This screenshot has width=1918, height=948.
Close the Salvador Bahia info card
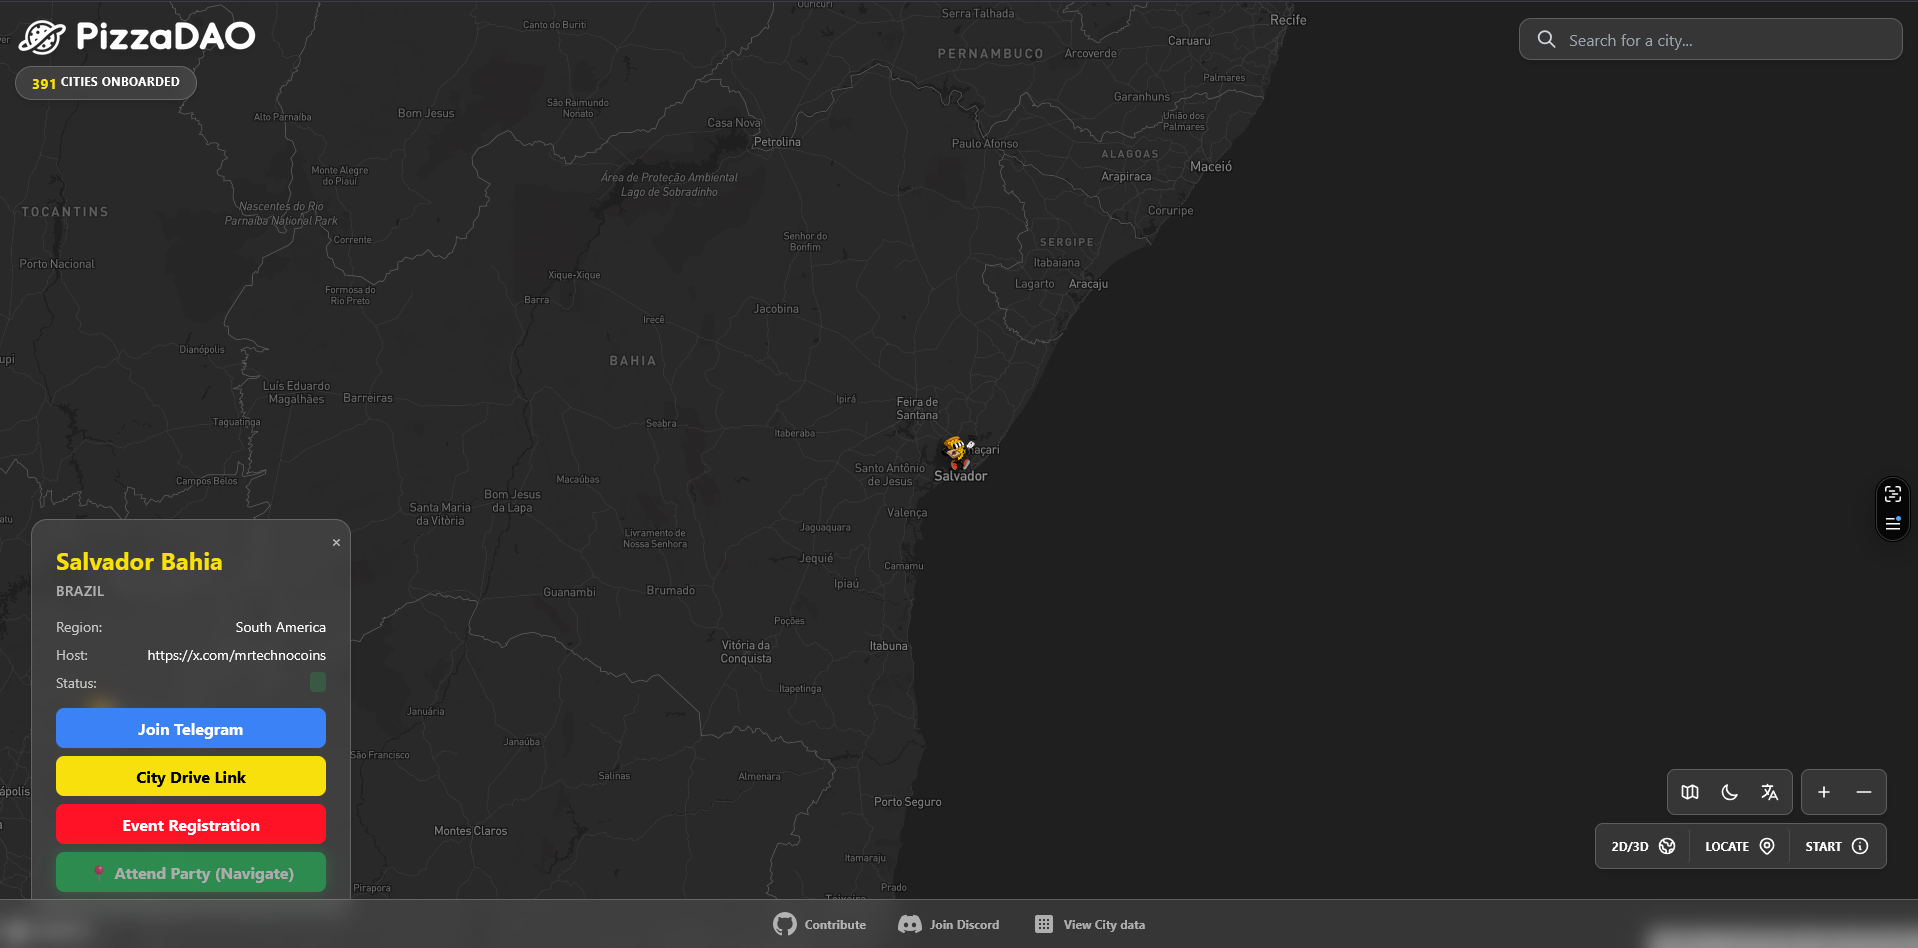(336, 542)
